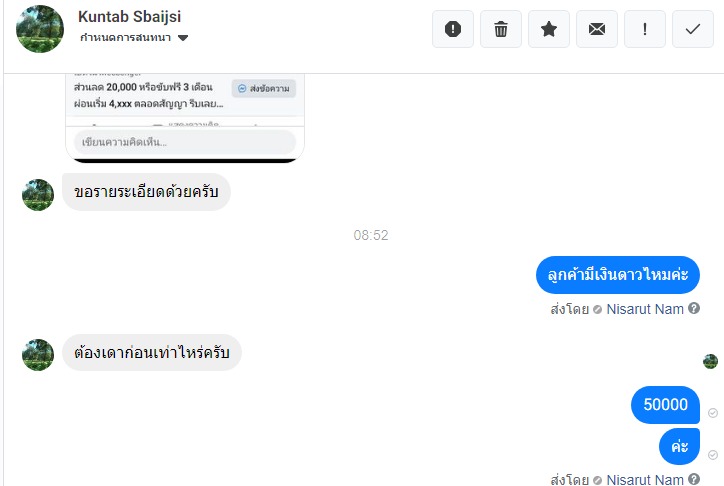Mark conversation unread with envelope icon
The image size is (724, 486).
point(597,29)
